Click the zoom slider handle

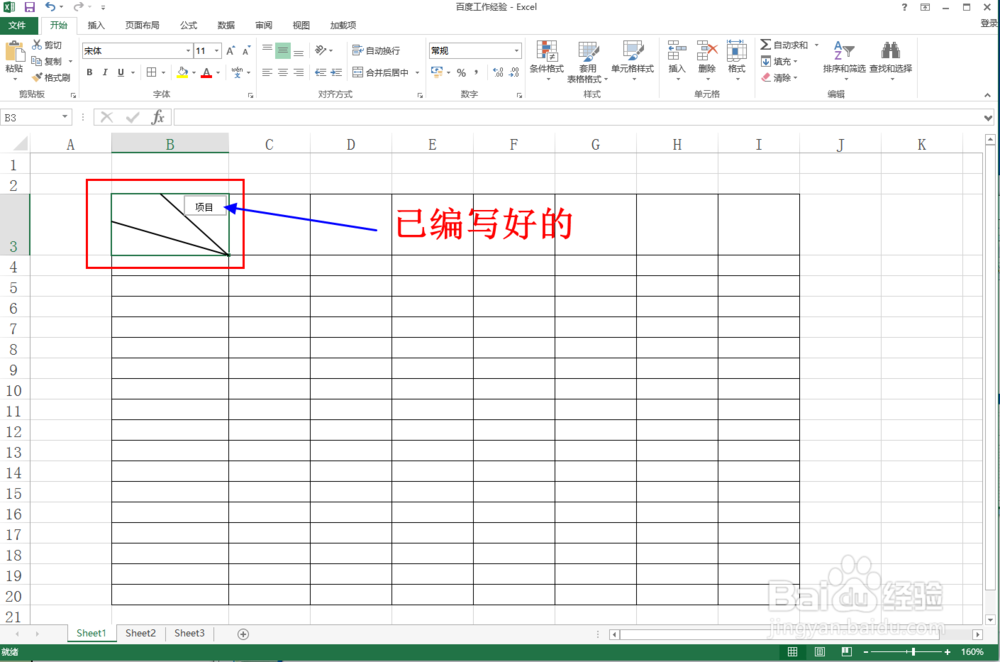[x=914, y=652]
